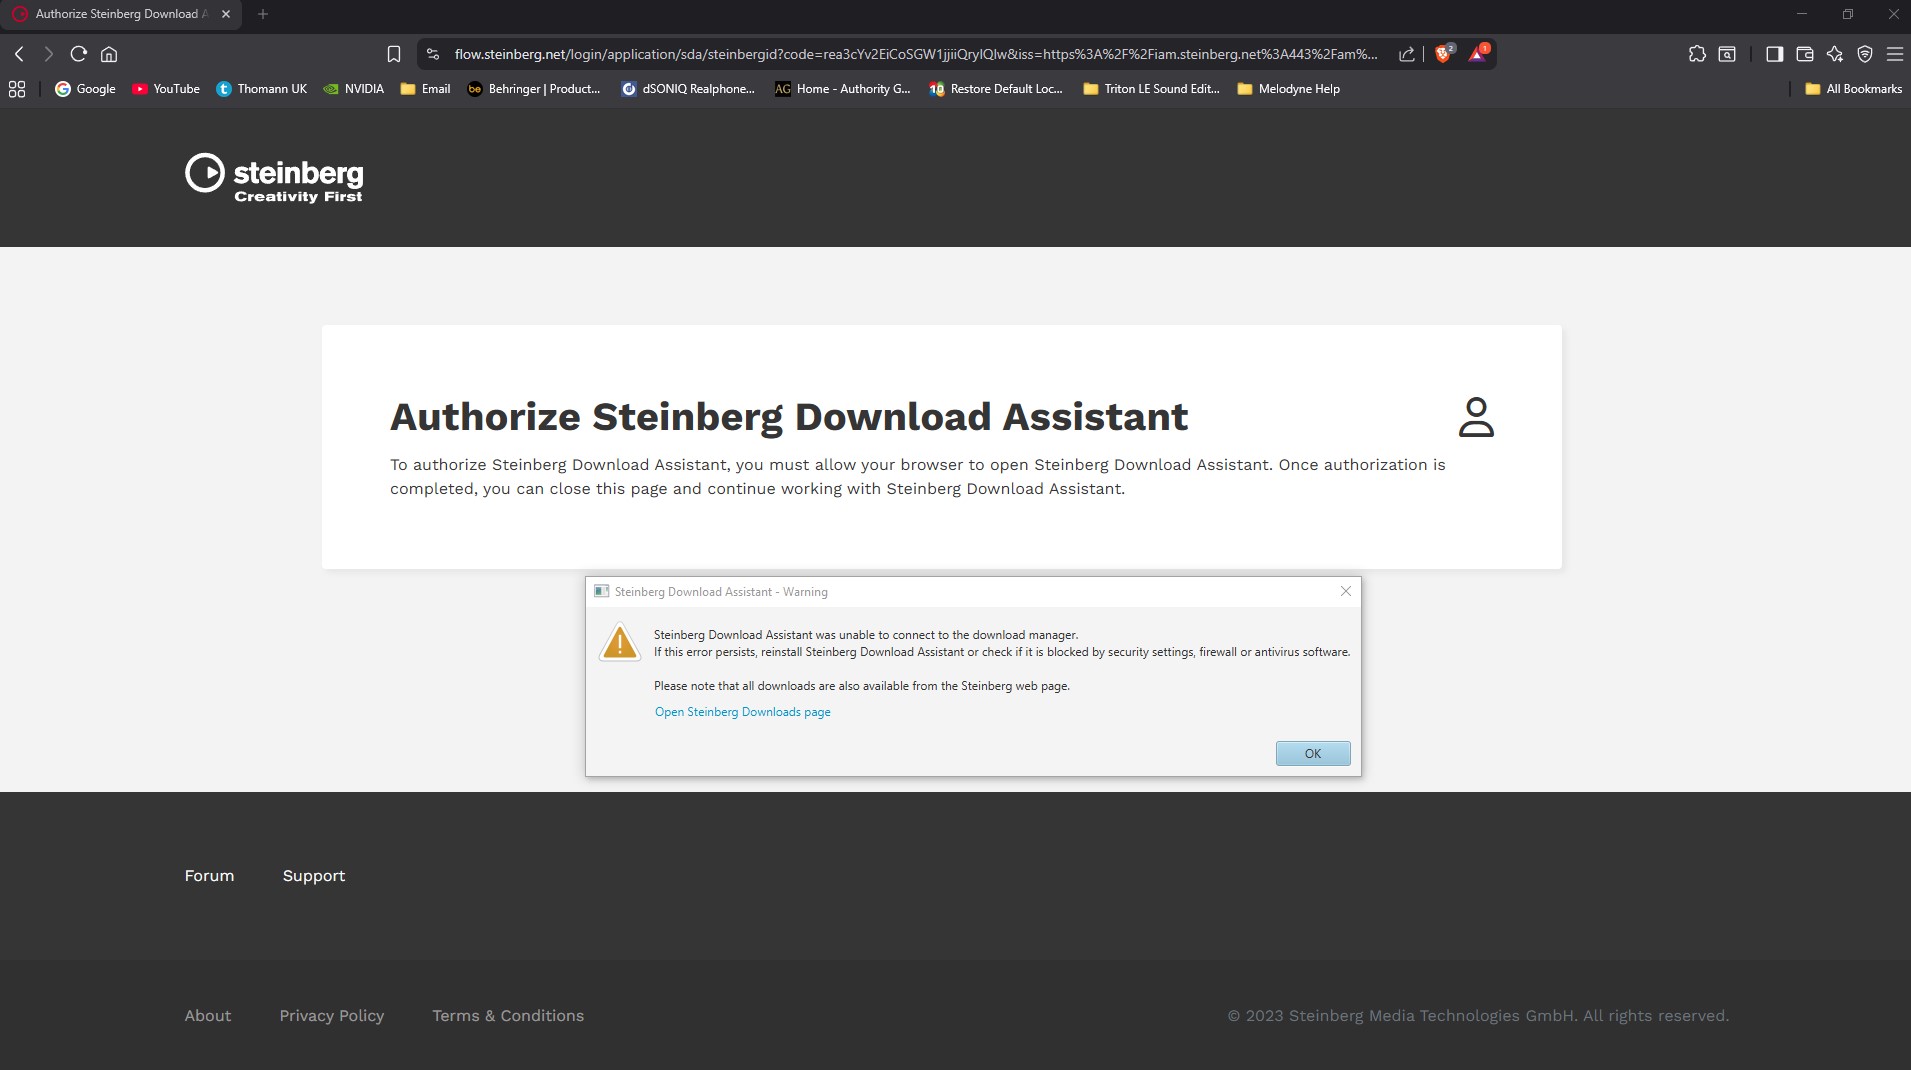
Task: Open the Behringer Product bookmark
Action: pyautogui.click(x=534, y=89)
